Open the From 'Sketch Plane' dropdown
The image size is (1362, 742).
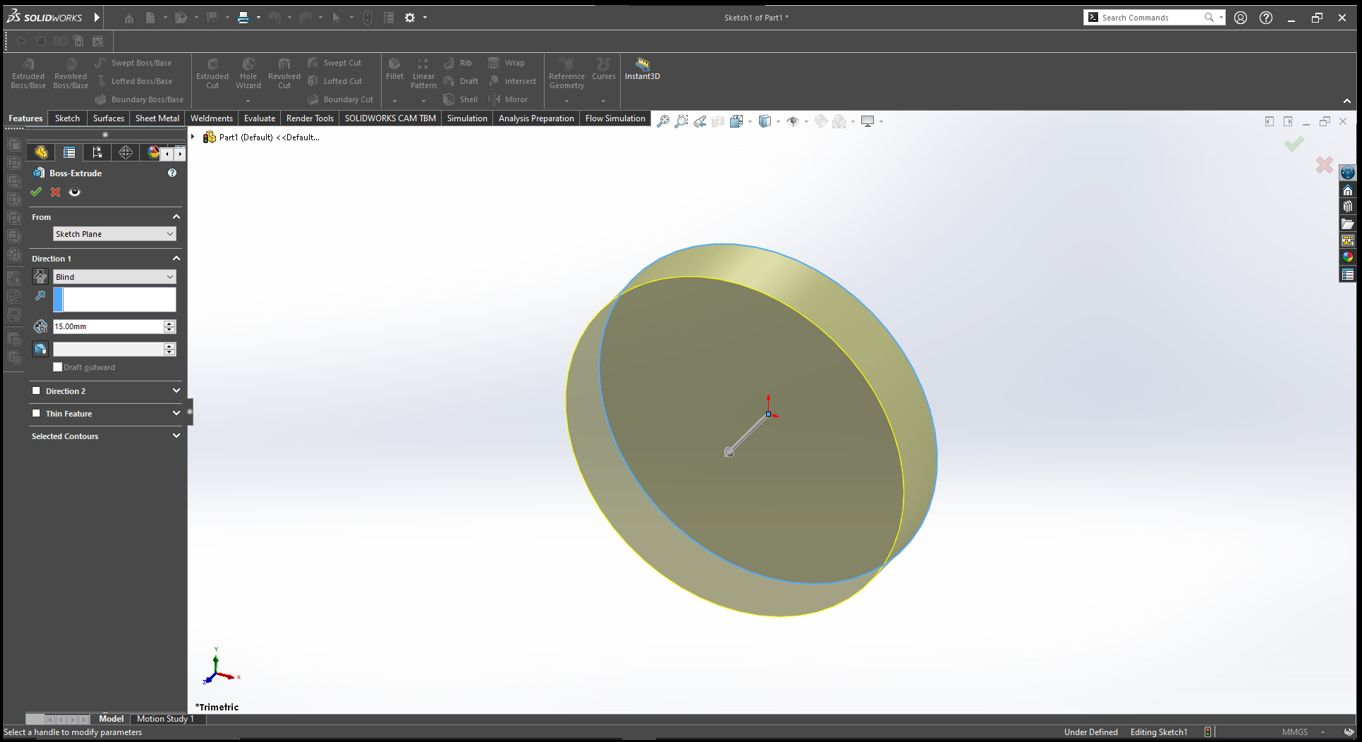(114, 234)
